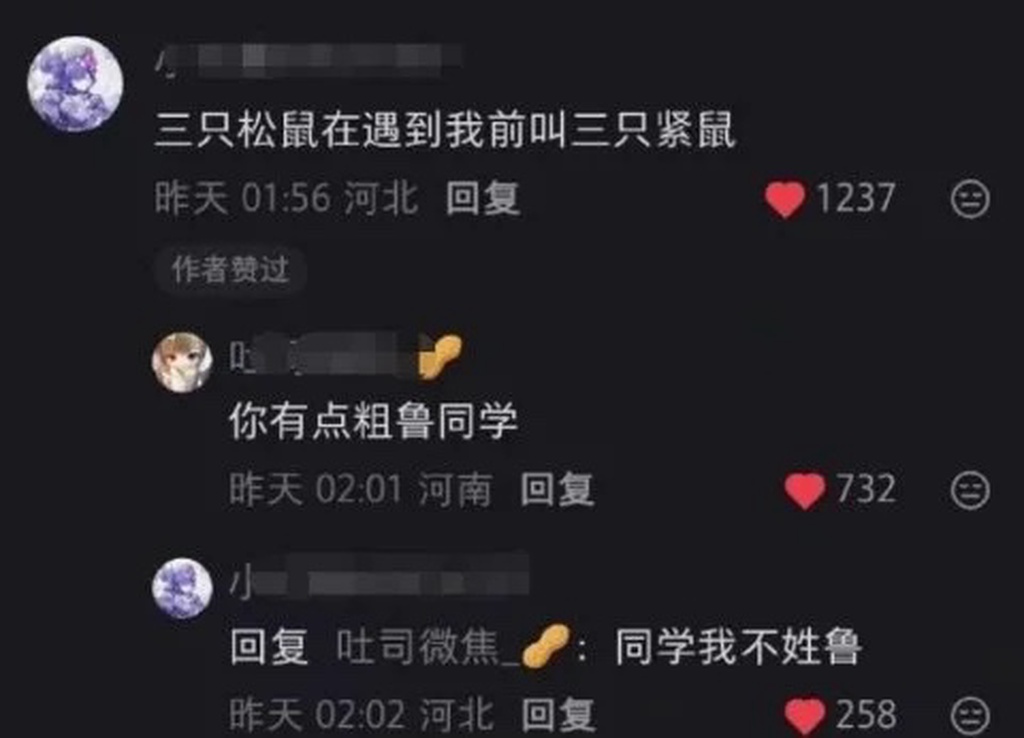Like the comment with 1237 likes
Image resolution: width=1024 pixels, height=738 pixels.
(x=784, y=199)
